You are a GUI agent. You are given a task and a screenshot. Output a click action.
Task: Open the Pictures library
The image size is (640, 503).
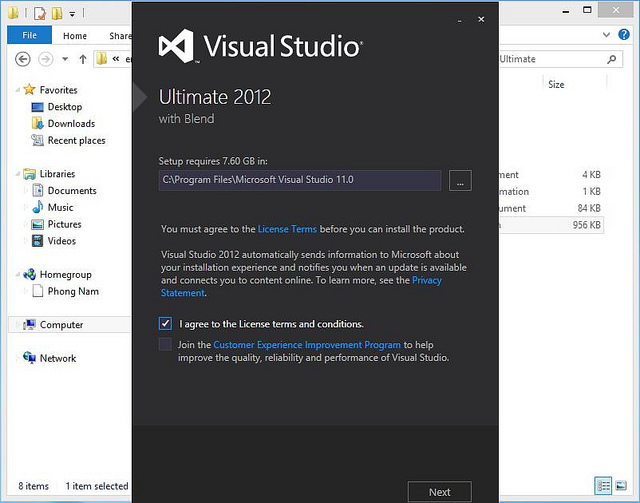pyautogui.click(x=64, y=224)
